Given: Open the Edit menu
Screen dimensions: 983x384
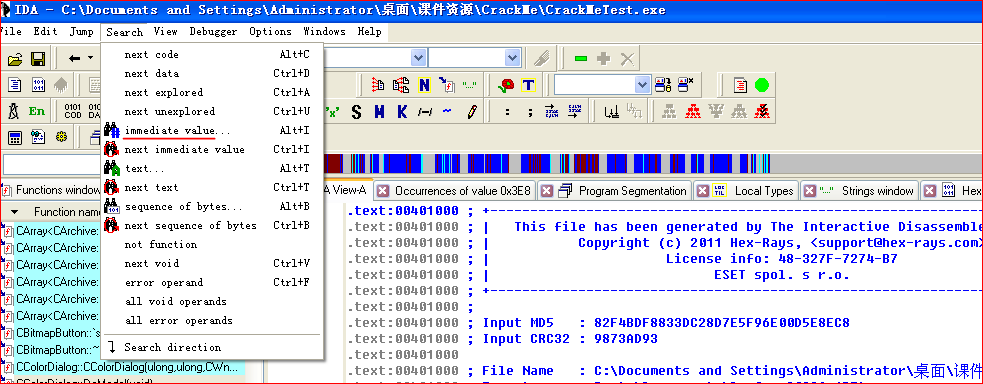Looking at the screenshot, I should (x=45, y=31).
